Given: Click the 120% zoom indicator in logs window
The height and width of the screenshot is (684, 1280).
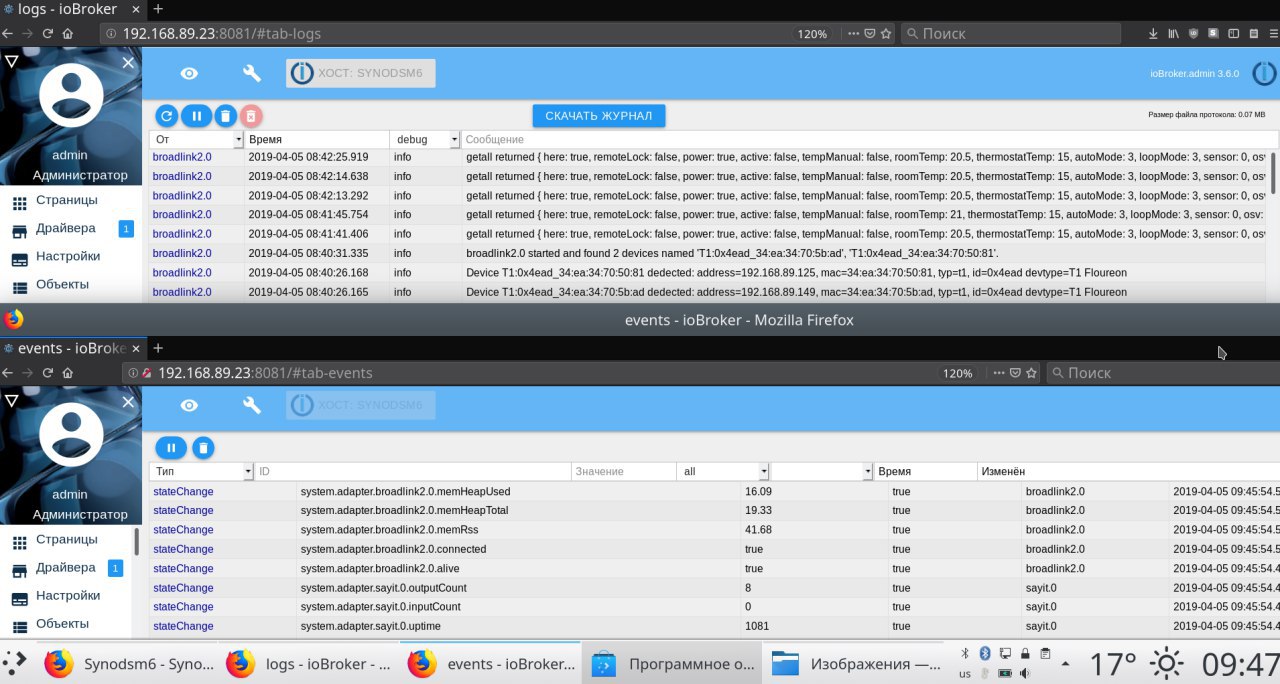Looking at the screenshot, I should 812,33.
